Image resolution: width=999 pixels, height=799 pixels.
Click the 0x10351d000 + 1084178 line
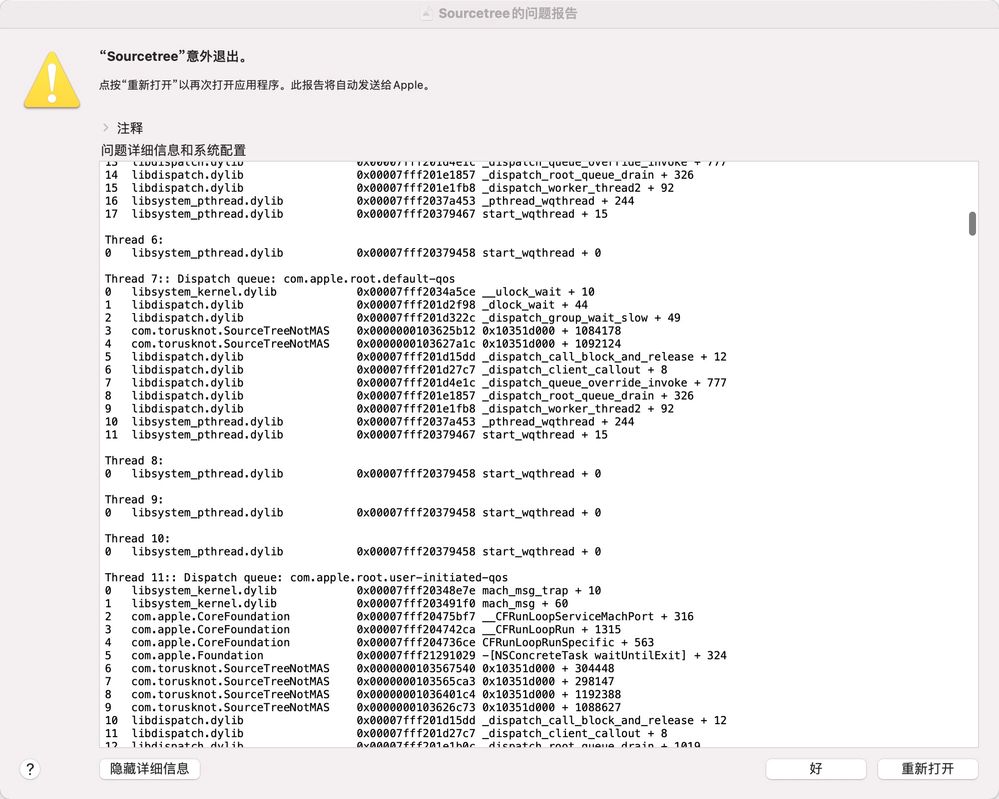point(363,331)
